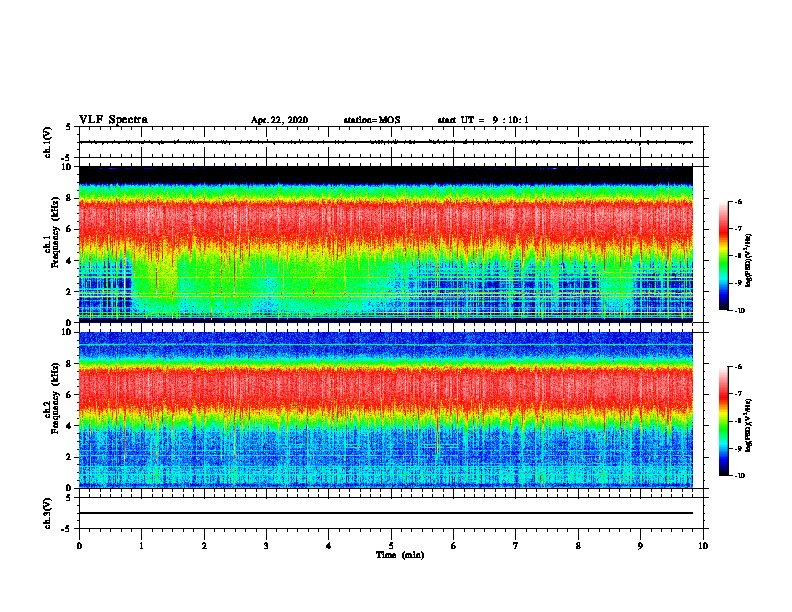792x612 pixels.
Task: Click the "10" frequency tick on ch.2 panel
Action: [67, 332]
